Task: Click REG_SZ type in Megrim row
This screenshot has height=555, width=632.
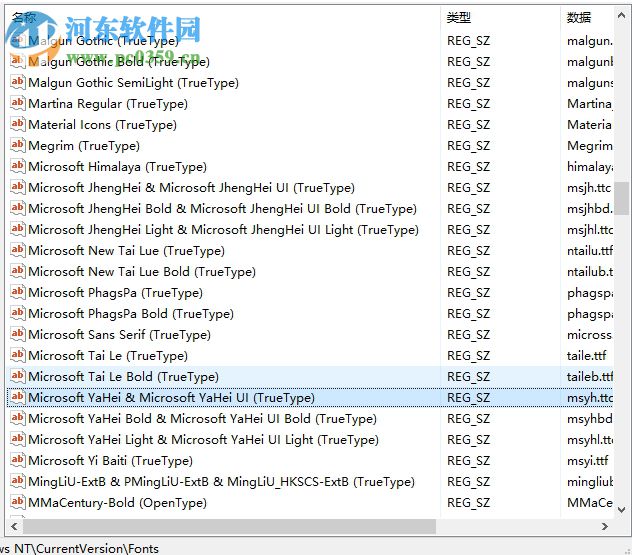Action: (468, 146)
